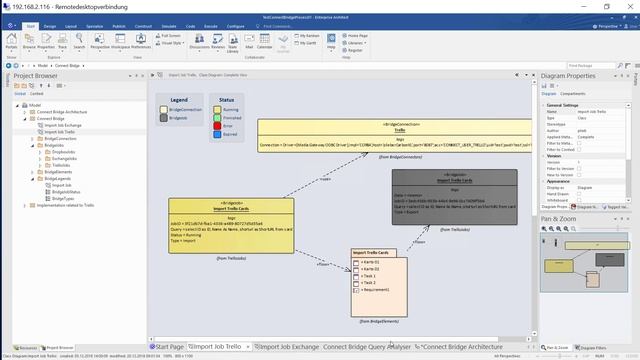640x360 pixels.
Task: Click the blue Expired legend swatch
Action: pyautogui.click(x=217, y=134)
